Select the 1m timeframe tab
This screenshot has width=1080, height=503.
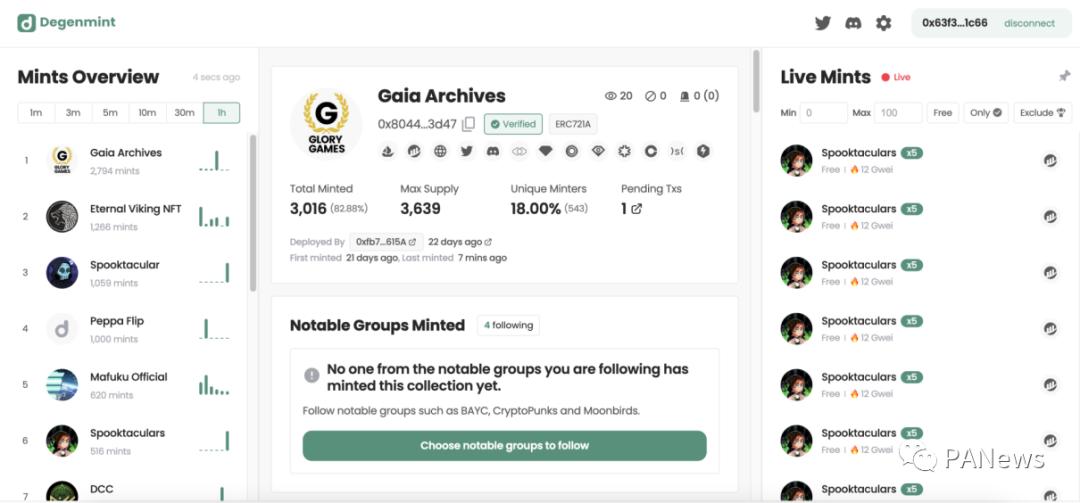pyautogui.click(x=36, y=113)
